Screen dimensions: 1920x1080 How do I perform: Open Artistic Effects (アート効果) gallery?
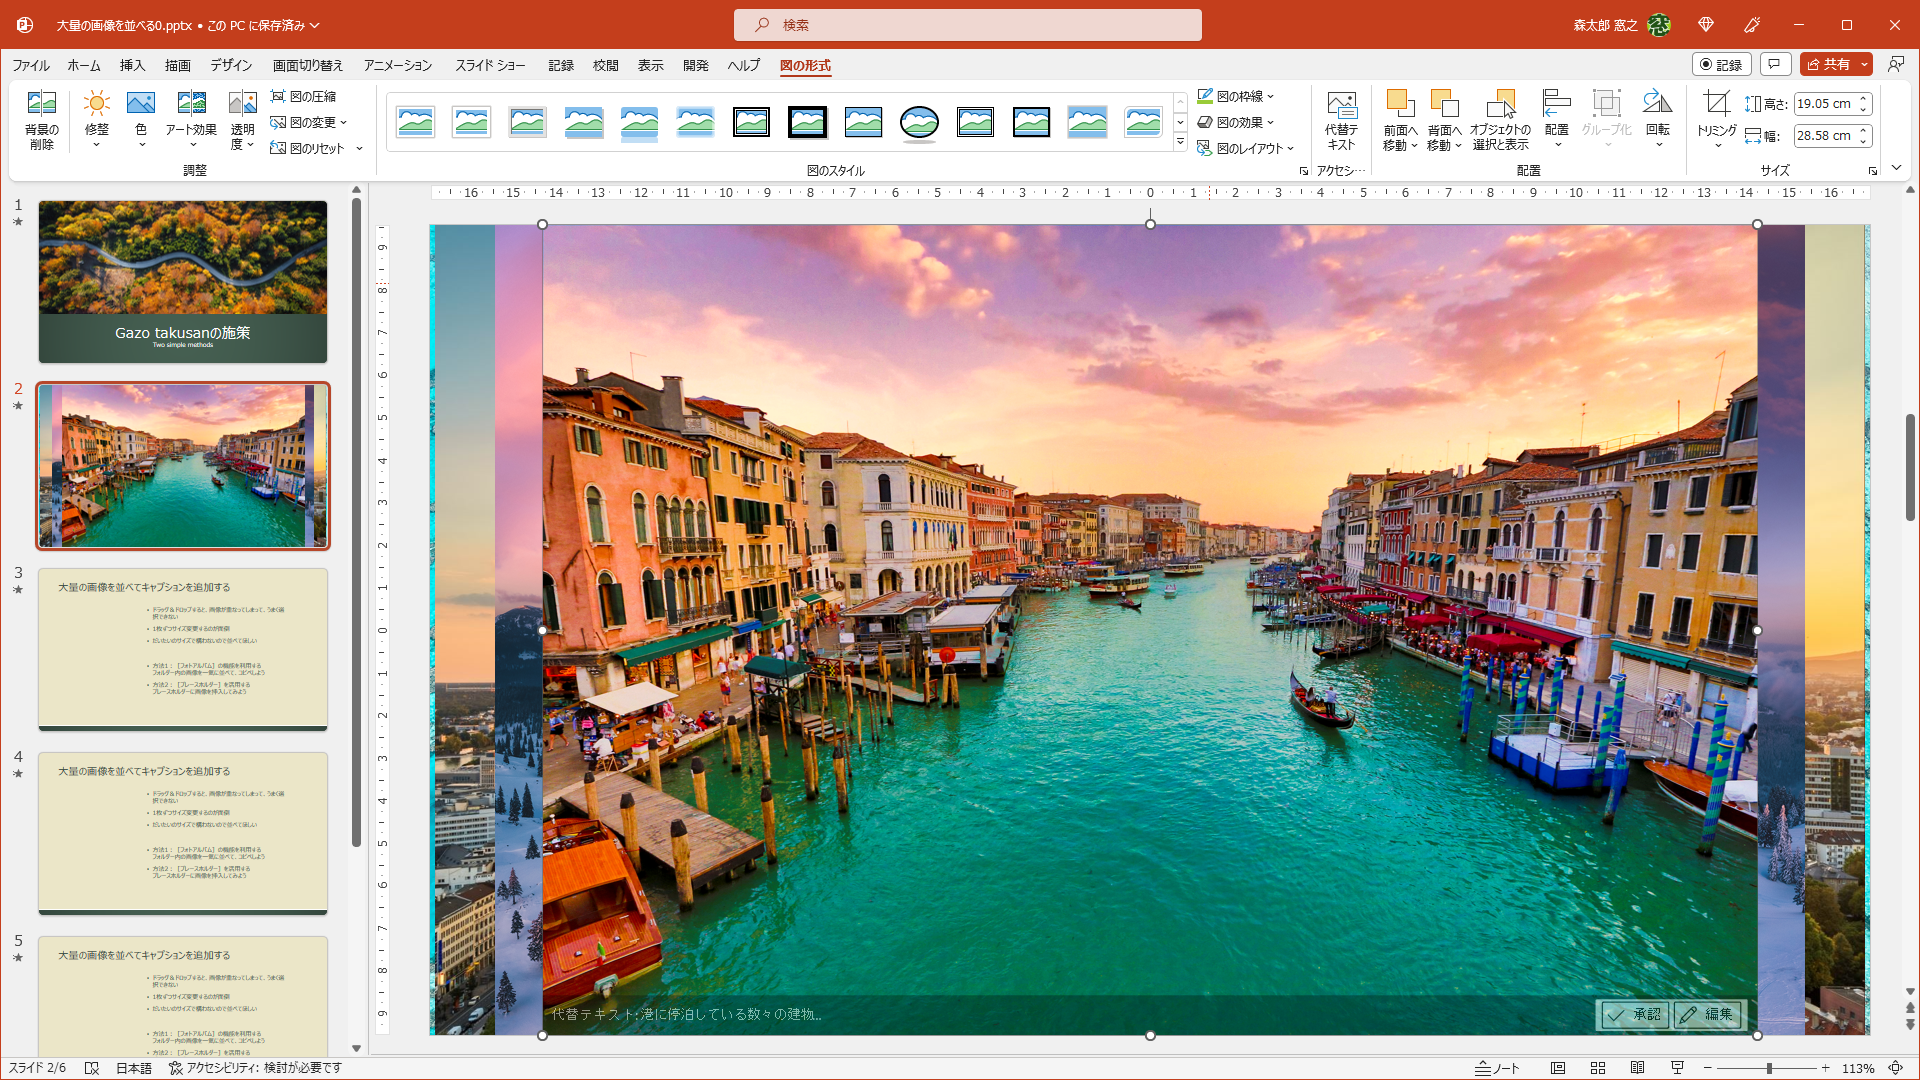190,104
